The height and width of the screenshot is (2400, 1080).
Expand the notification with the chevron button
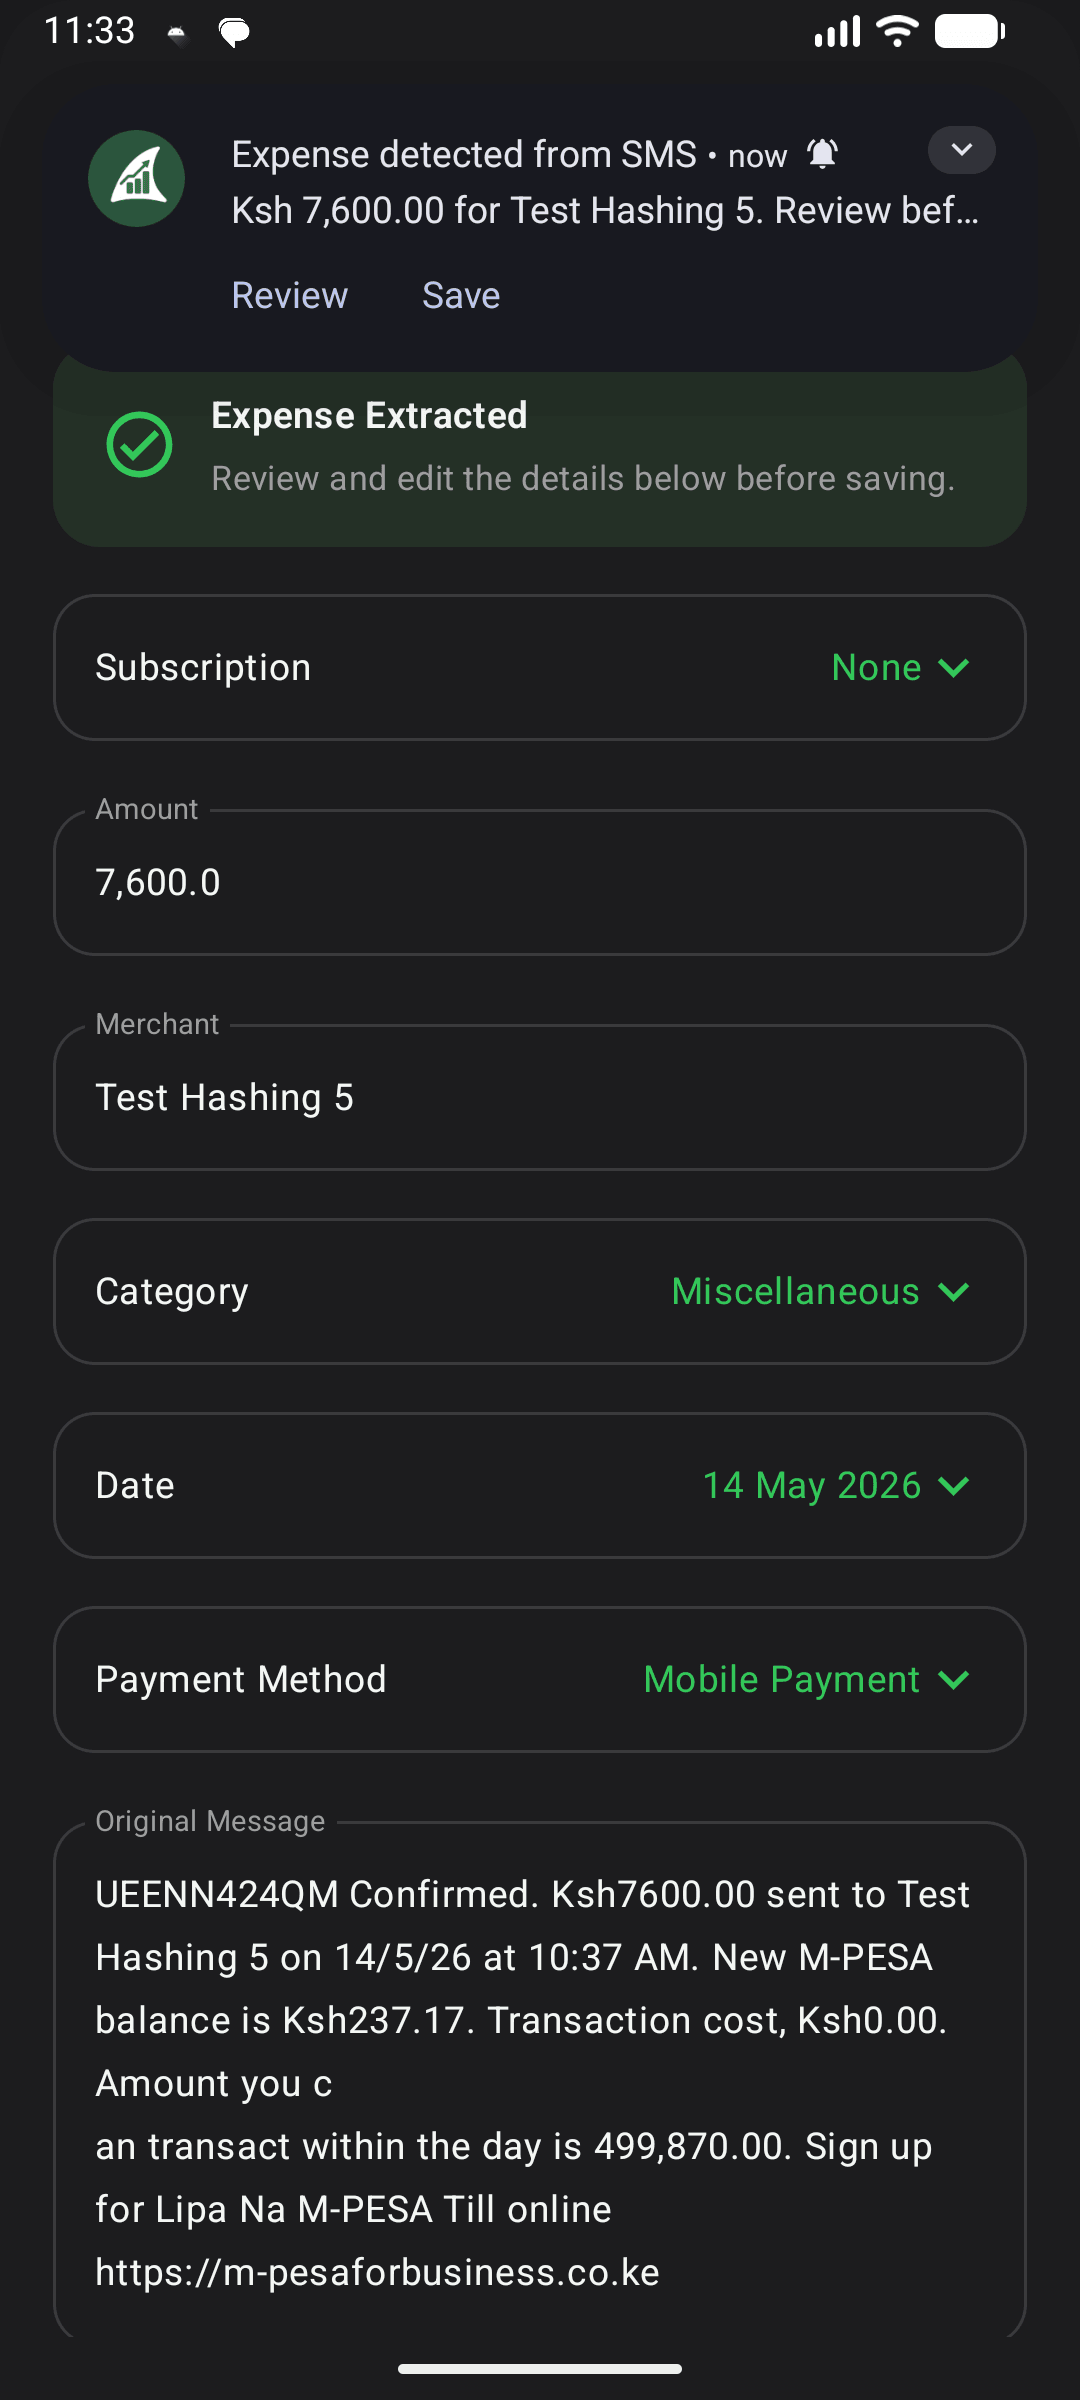coord(961,150)
